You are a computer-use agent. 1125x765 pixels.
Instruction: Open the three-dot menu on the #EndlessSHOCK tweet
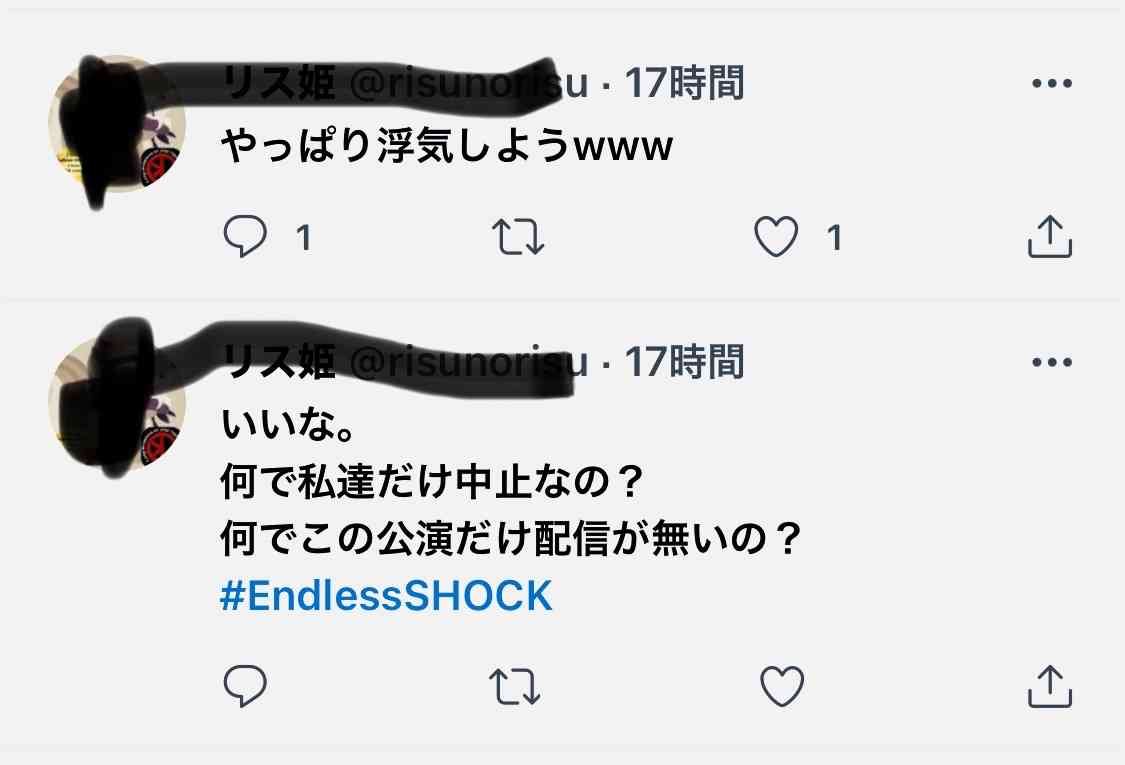click(x=1052, y=362)
